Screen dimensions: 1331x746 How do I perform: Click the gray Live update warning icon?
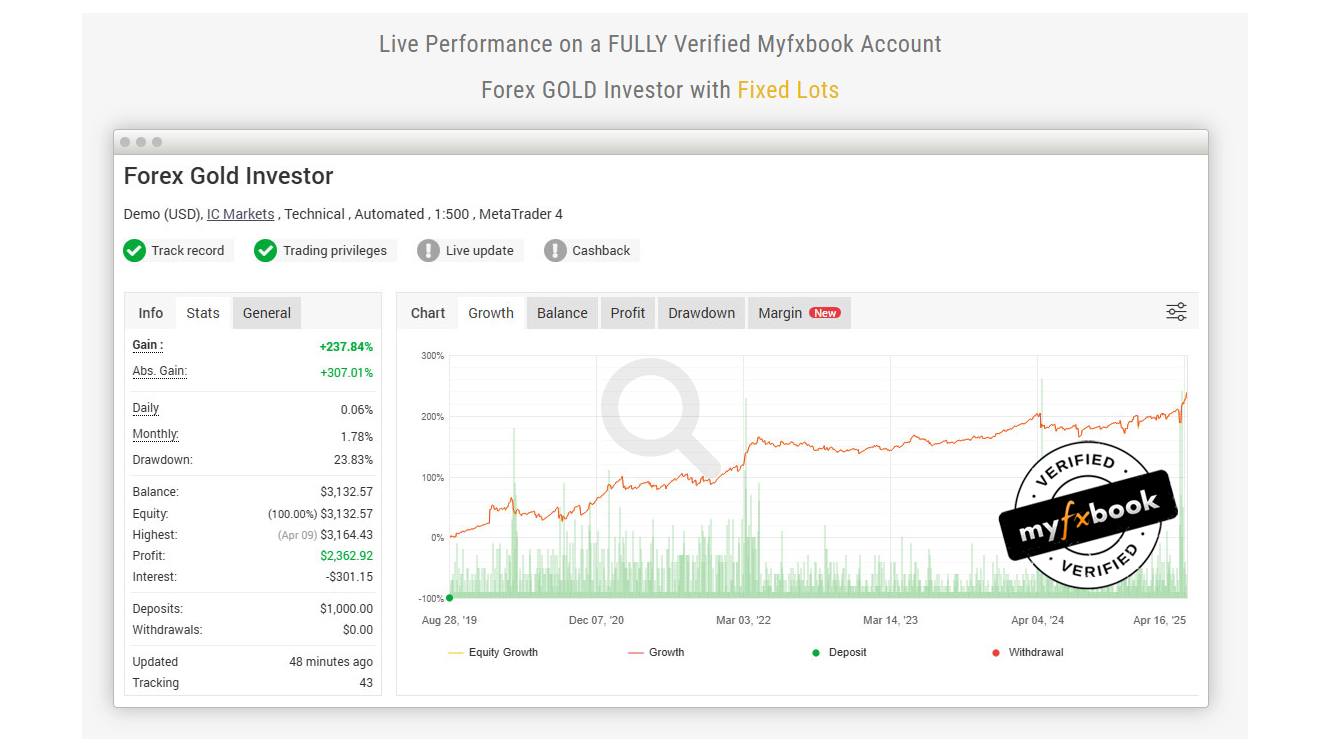(x=428, y=251)
